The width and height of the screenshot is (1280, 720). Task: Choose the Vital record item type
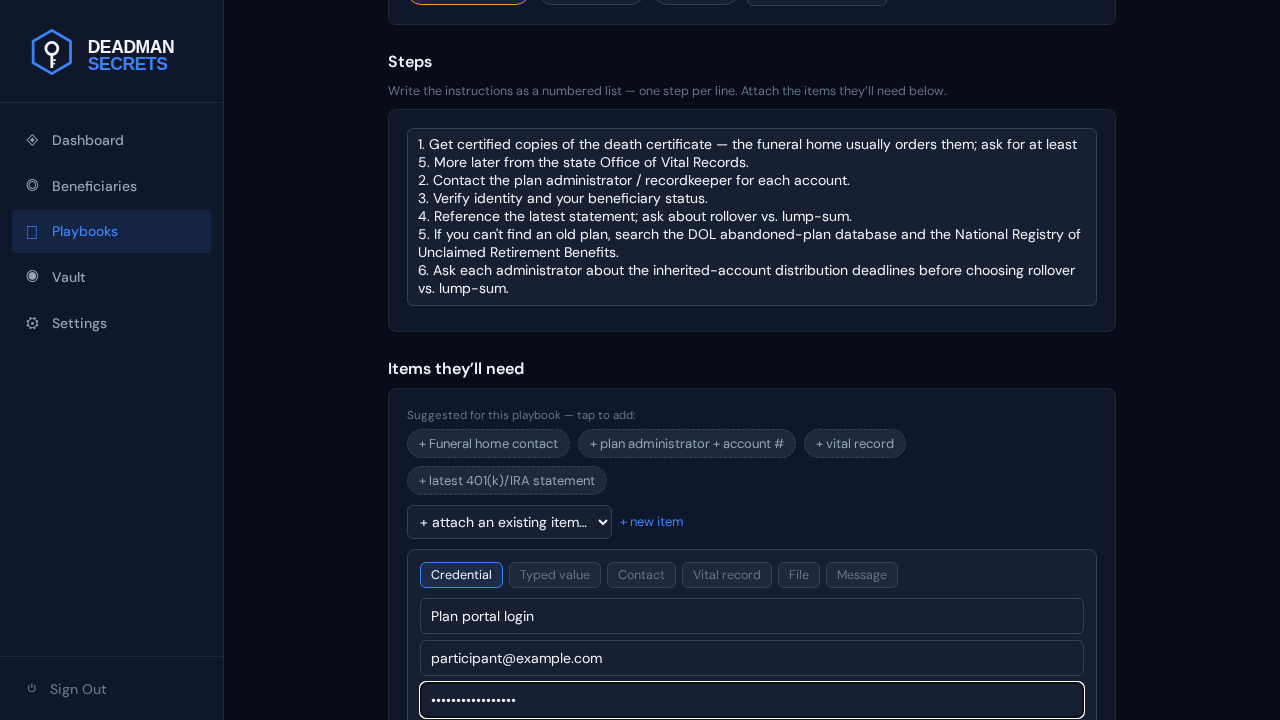(727, 575)
